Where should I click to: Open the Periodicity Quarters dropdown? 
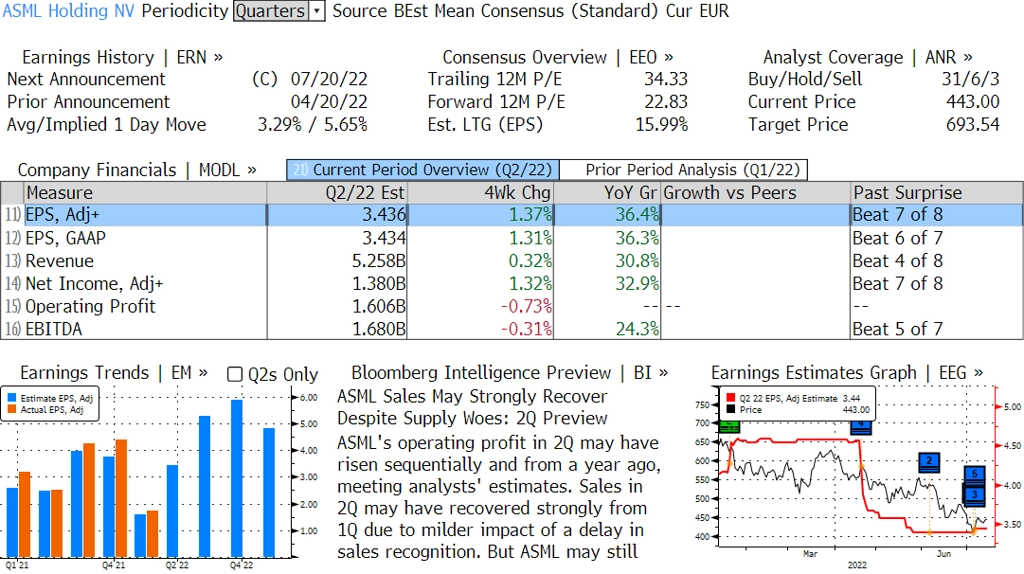(279, 11)
